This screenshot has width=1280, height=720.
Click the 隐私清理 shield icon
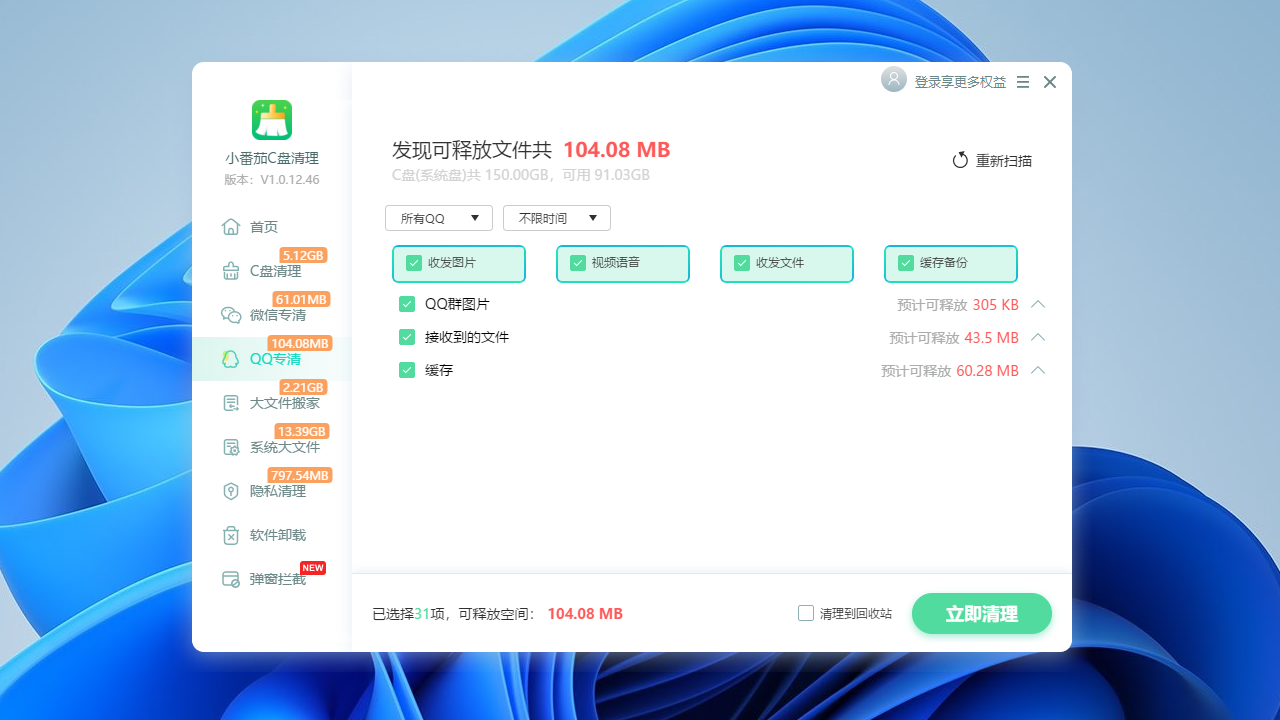(x=230, y=490)
